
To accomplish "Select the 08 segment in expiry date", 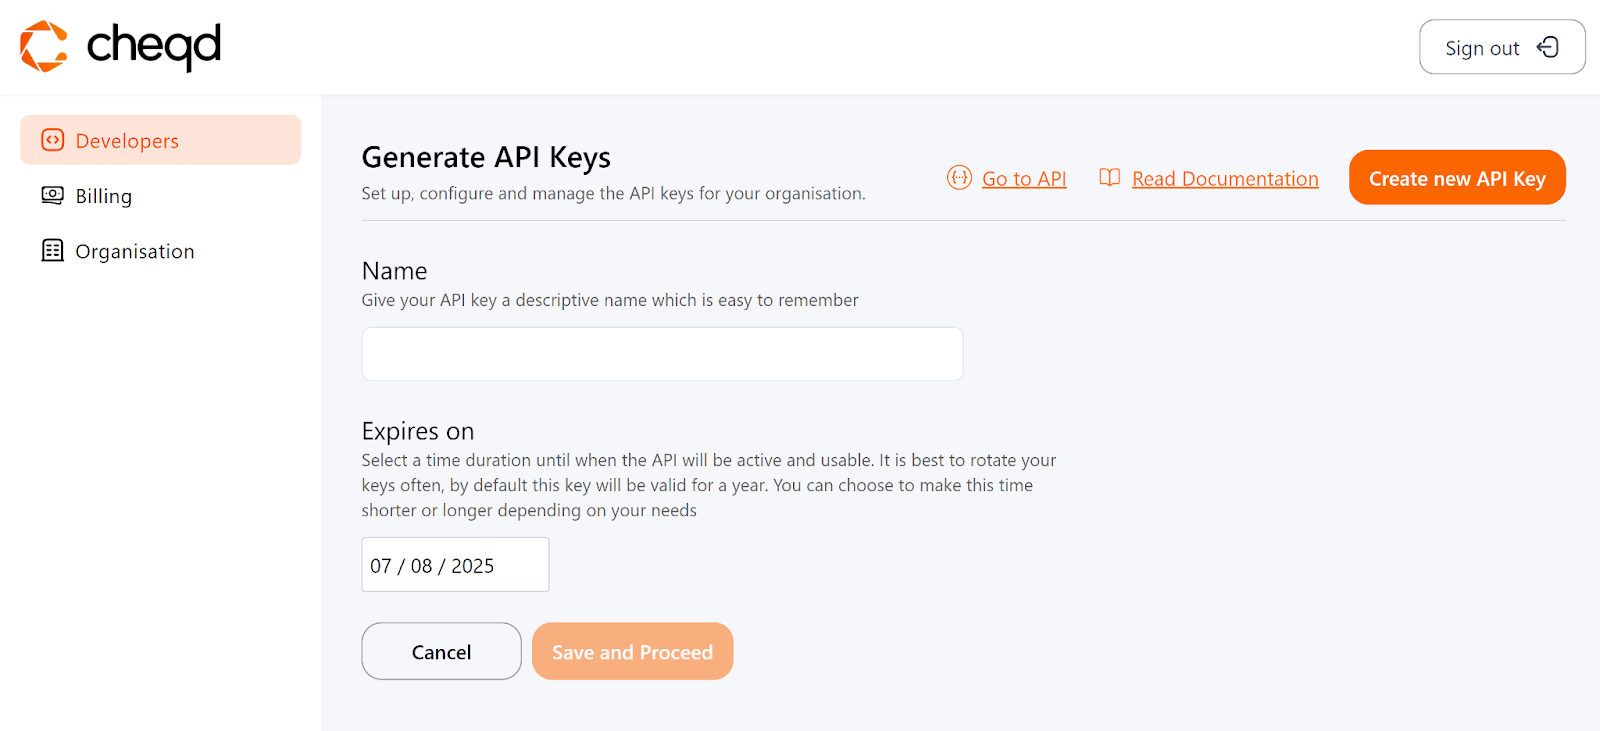I will (422, 566).
